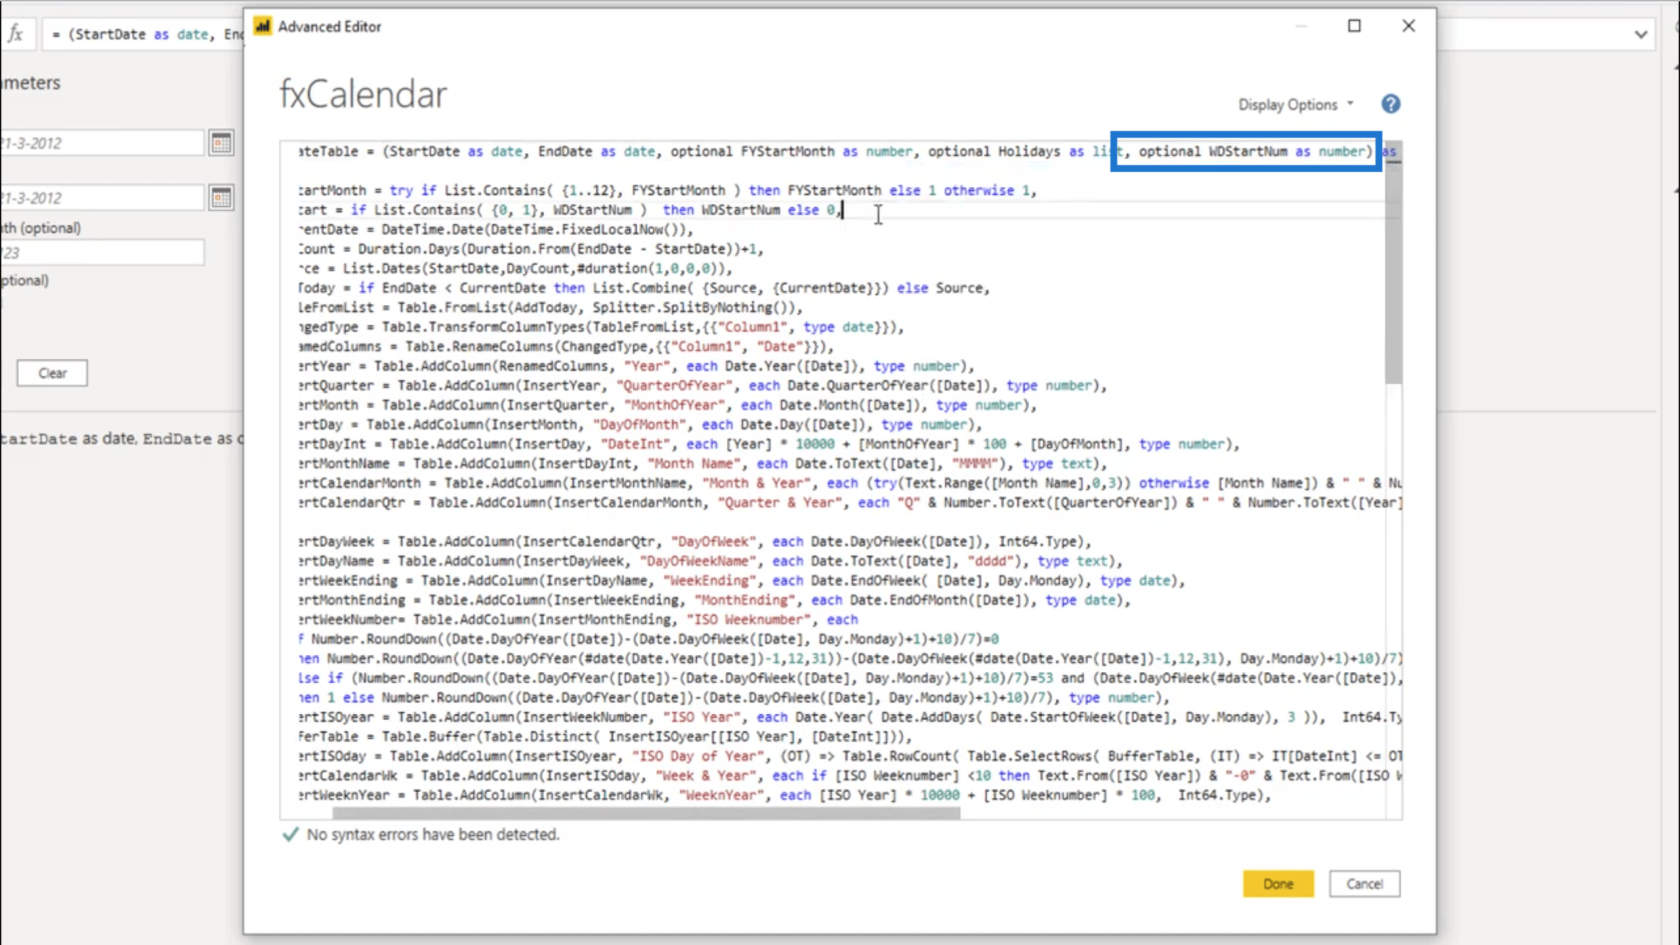Click the green checkmark syntax status icon
The width and height of the screenshot is (1680, 945).
coord(290,834)
